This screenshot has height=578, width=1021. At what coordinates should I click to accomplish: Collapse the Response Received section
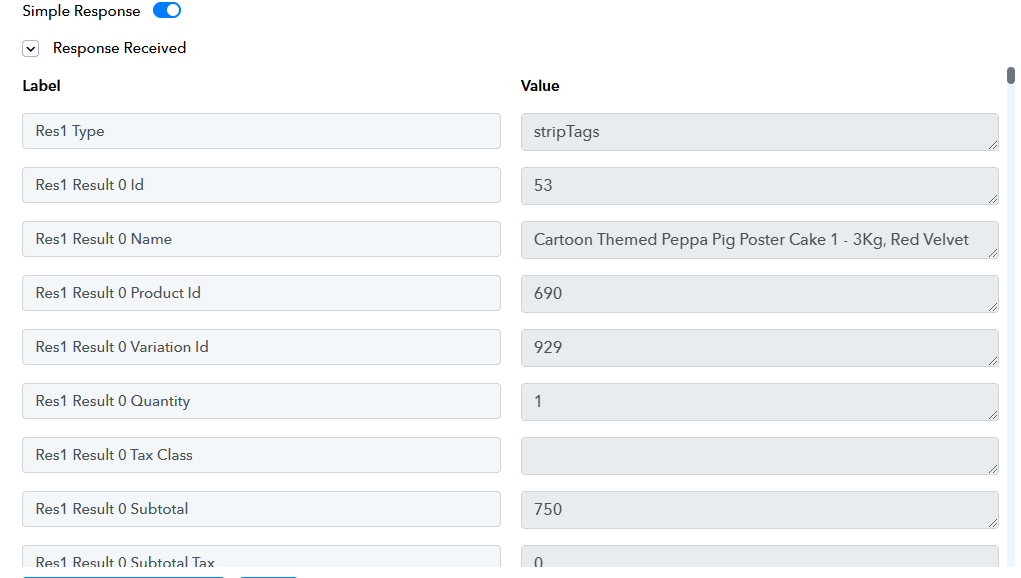pos(31,49)
